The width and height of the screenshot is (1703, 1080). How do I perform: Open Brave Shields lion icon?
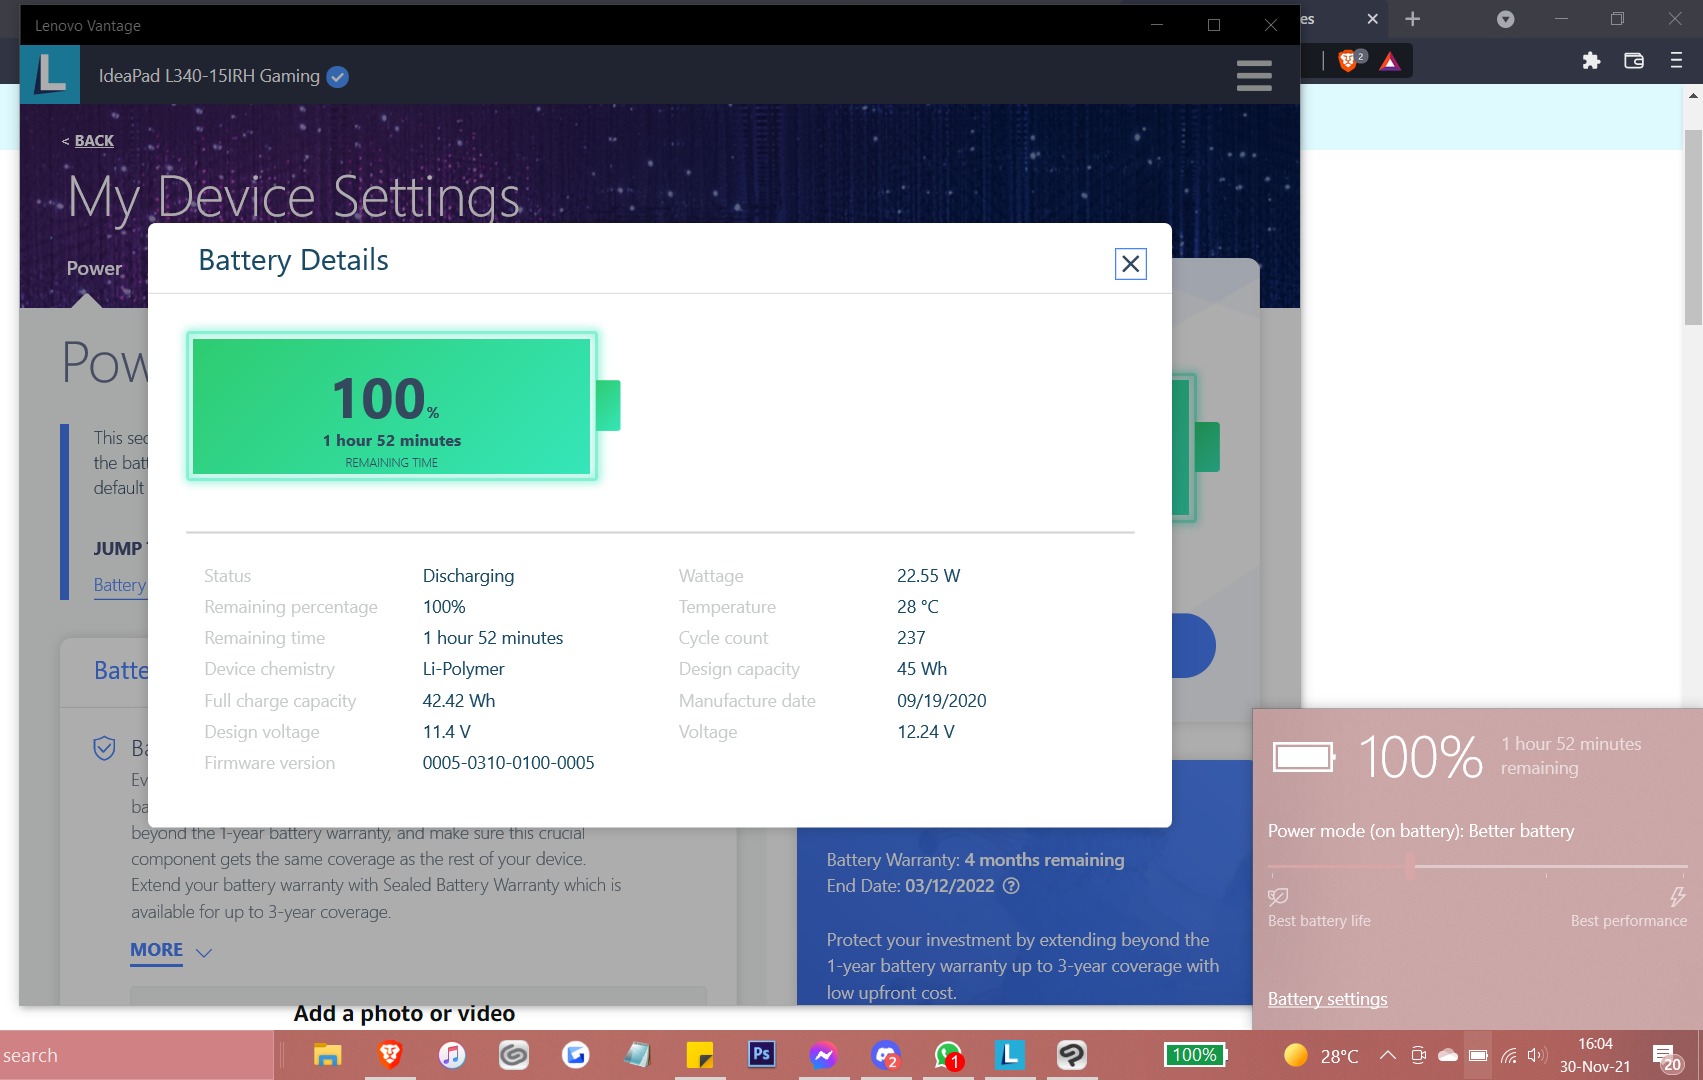point(1347,61)
